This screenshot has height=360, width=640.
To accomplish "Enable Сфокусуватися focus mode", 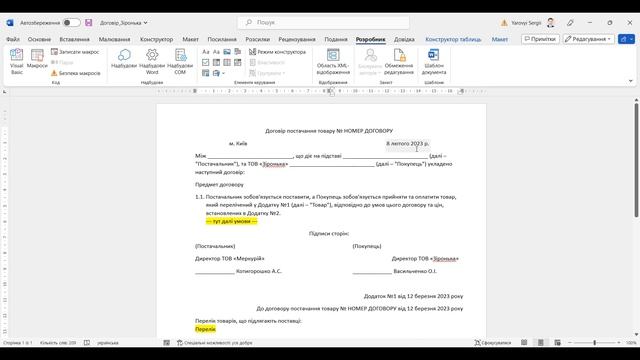I will coord(493,343).
